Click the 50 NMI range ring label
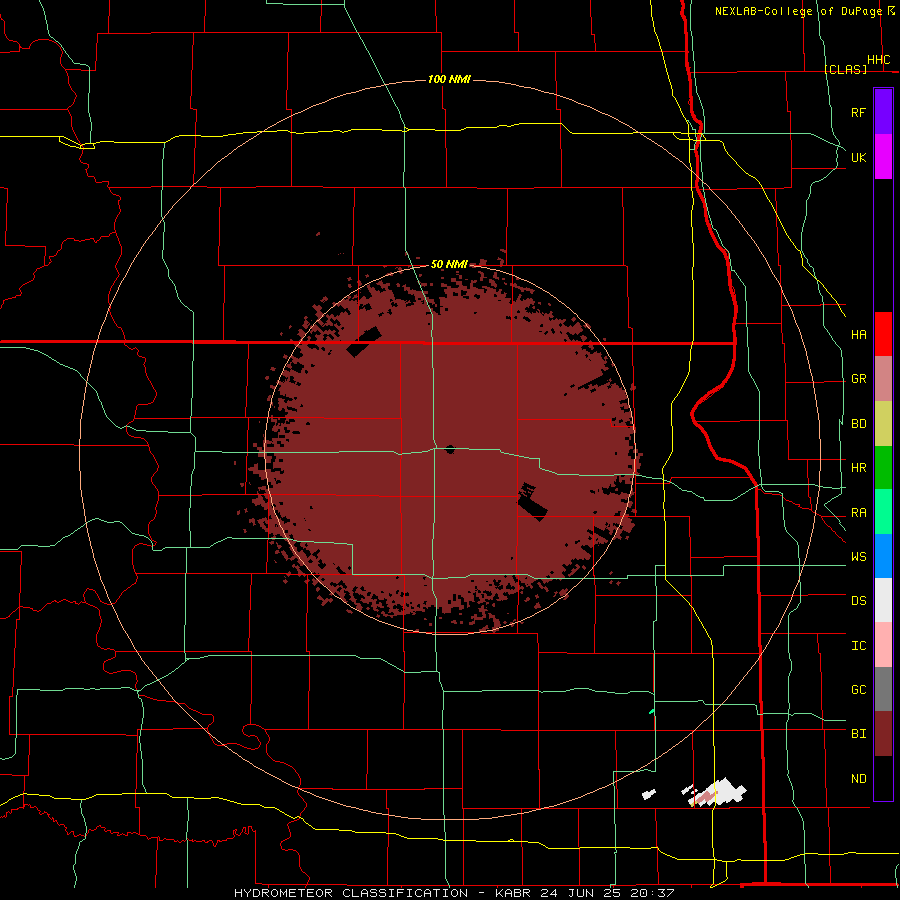Image resolution: width=900 pixels, height=900 pixels. pyautogui.click(x=449, y=264)
